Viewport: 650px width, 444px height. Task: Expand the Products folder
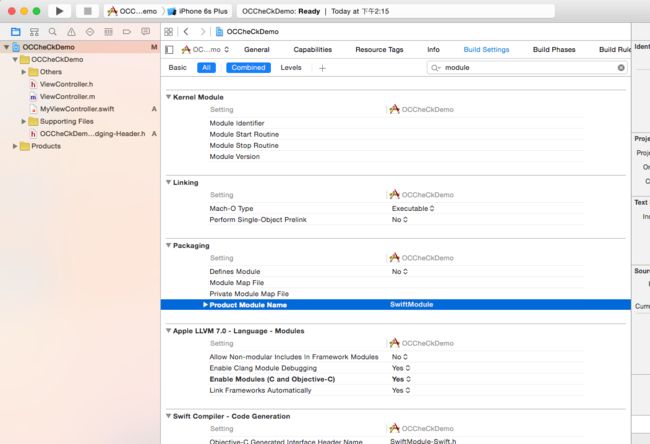15,146
